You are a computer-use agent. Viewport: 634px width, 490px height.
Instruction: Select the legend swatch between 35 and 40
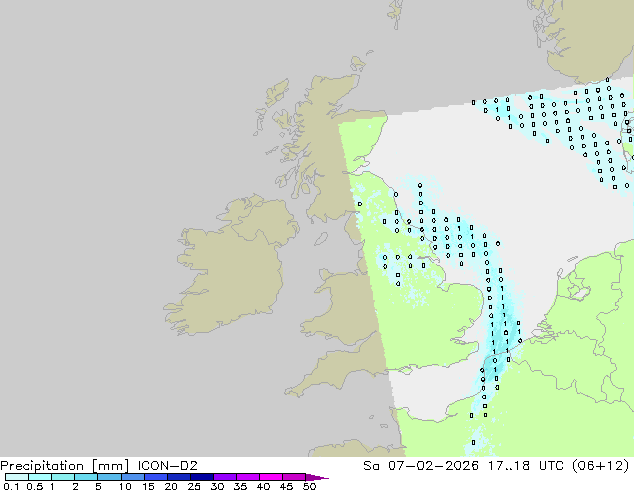[x=247, y=477]
